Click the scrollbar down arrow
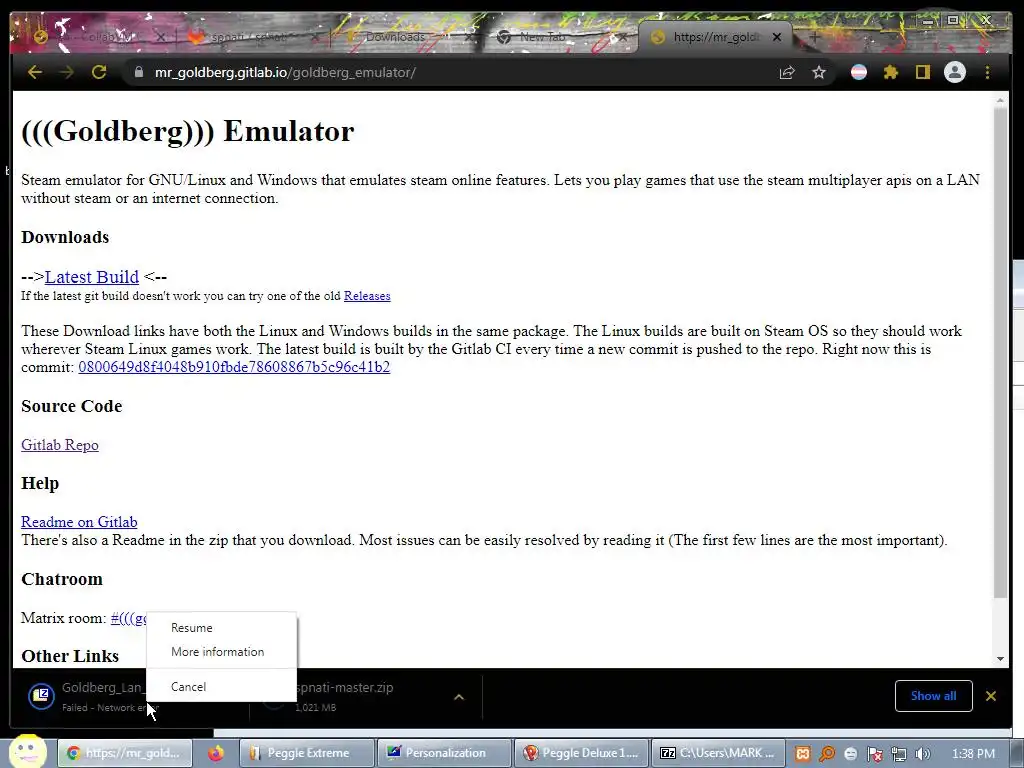The width and height of the screenshot is (1024, 768). coord(1000,658)
